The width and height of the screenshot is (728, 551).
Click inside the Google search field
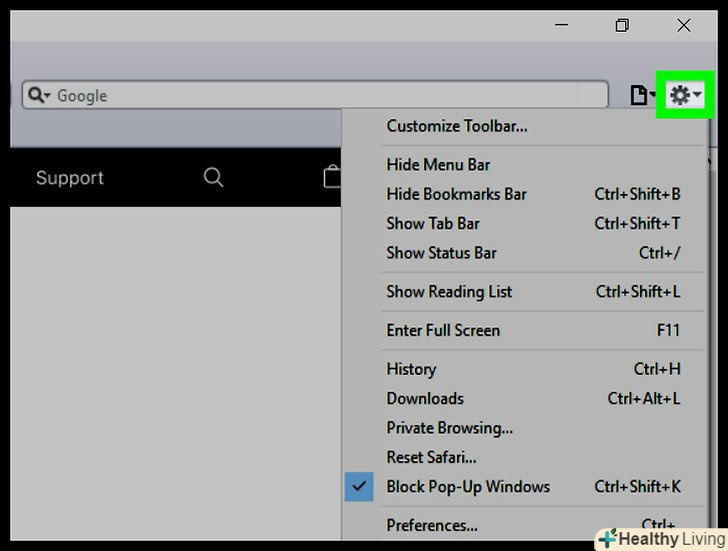pos(330,96)
